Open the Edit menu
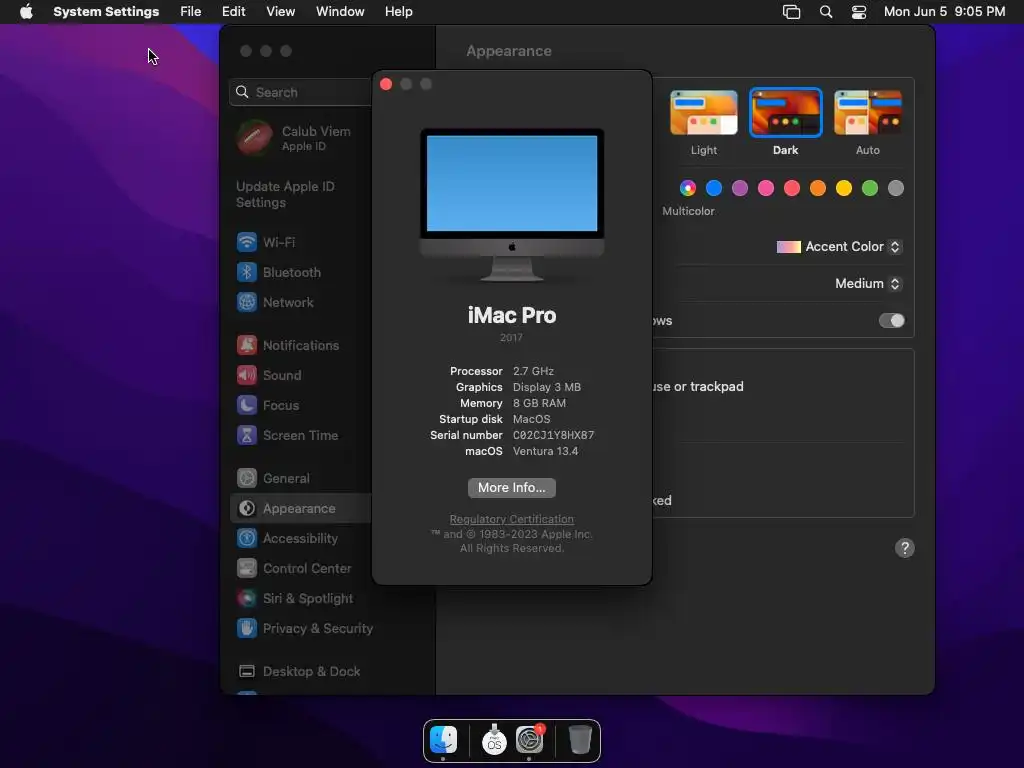The height and width of the screenshot is (768, 1024). pos(233,12)
